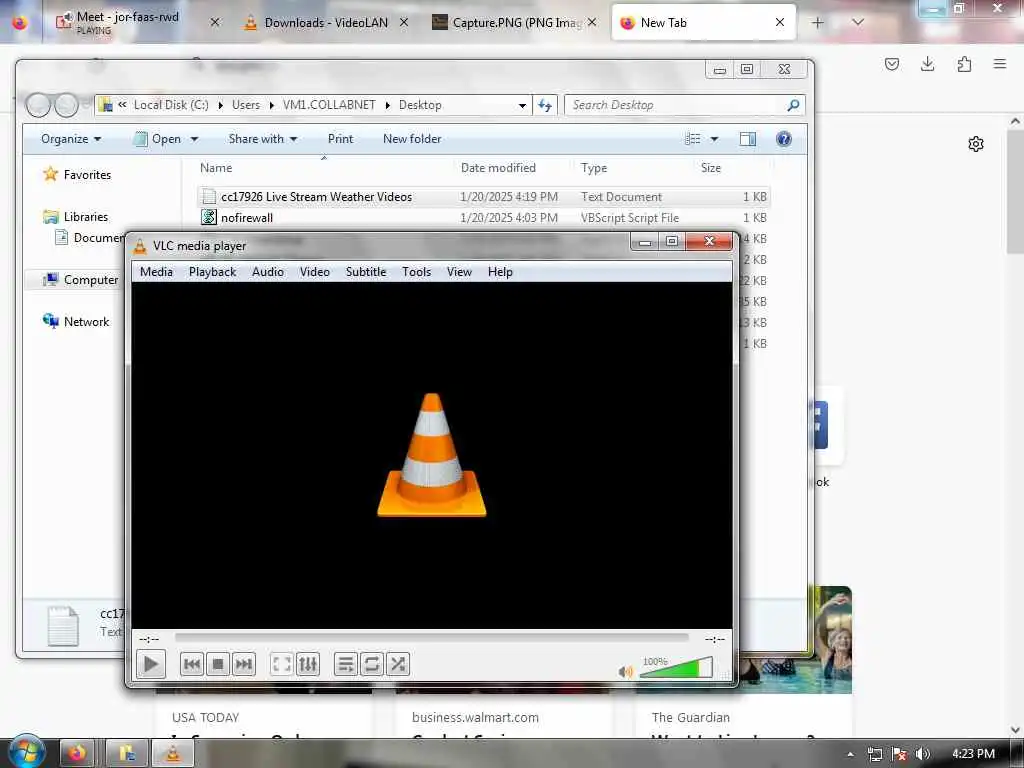Click the taskbar clock showing 4:23 PM
Screen dimensions: 1024x768
(x=973, y=754)
